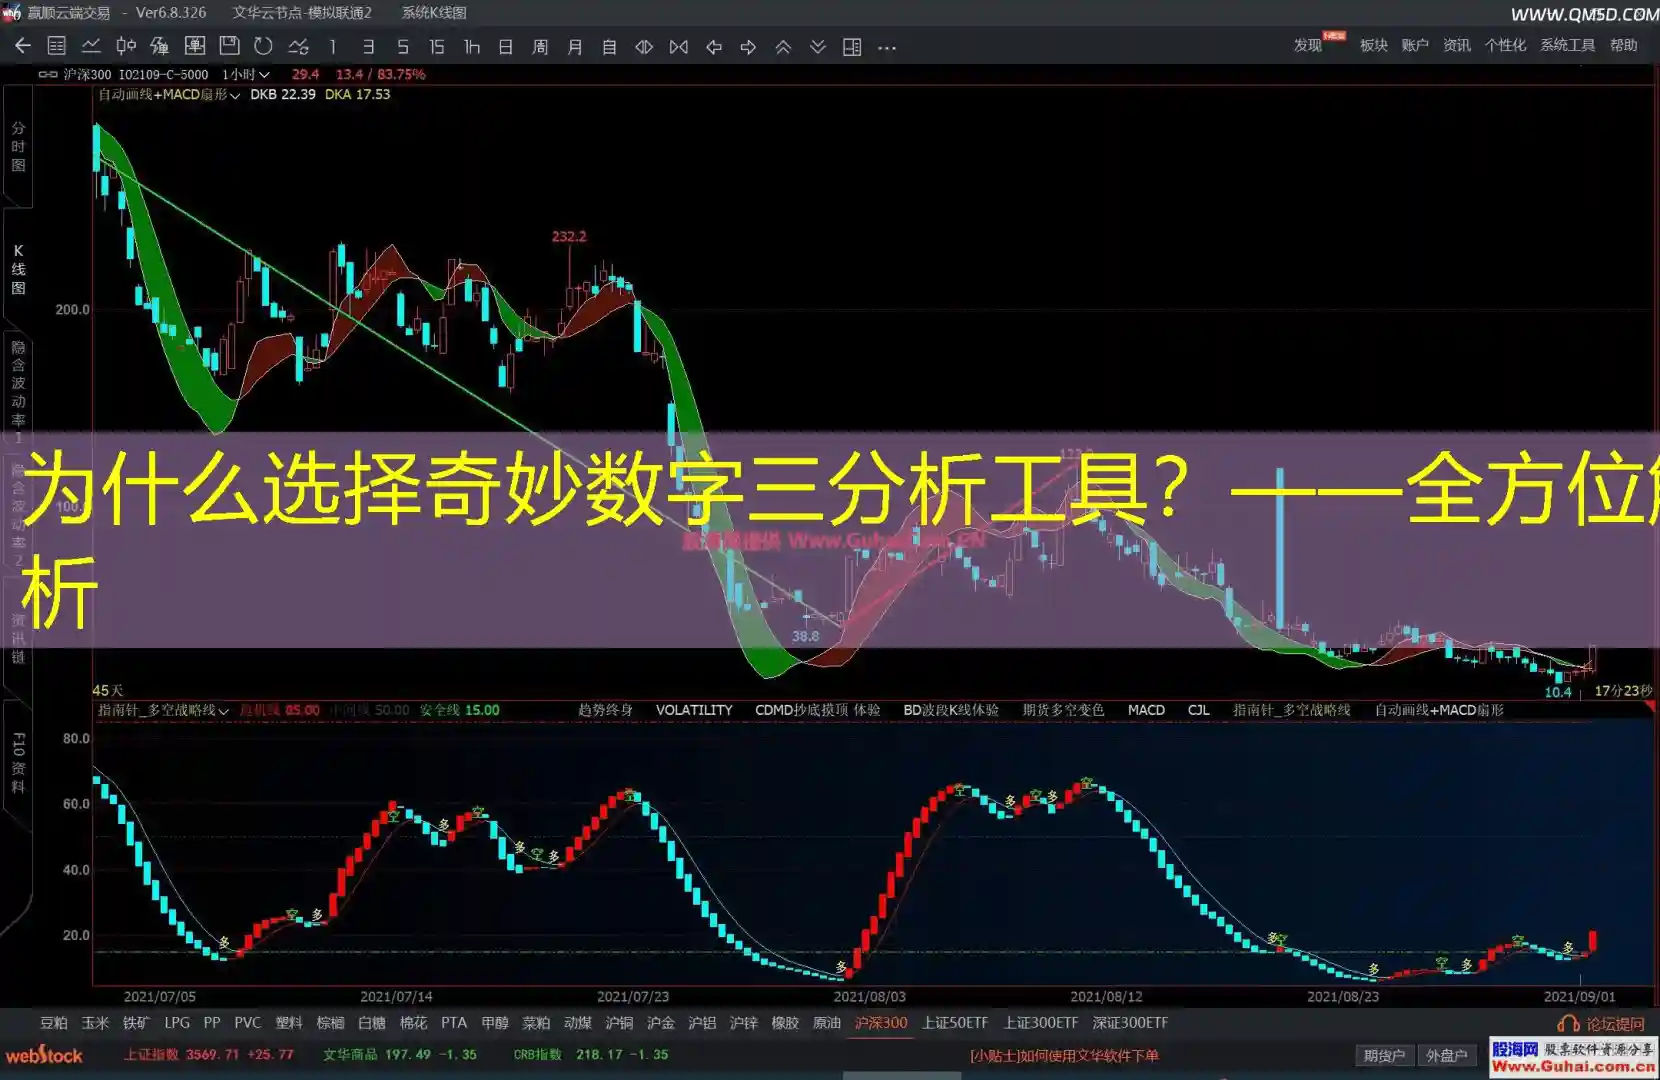Screen dimensions: 1660x1080
Task: Select the 3-minute period button
Action: pos(368,46)
